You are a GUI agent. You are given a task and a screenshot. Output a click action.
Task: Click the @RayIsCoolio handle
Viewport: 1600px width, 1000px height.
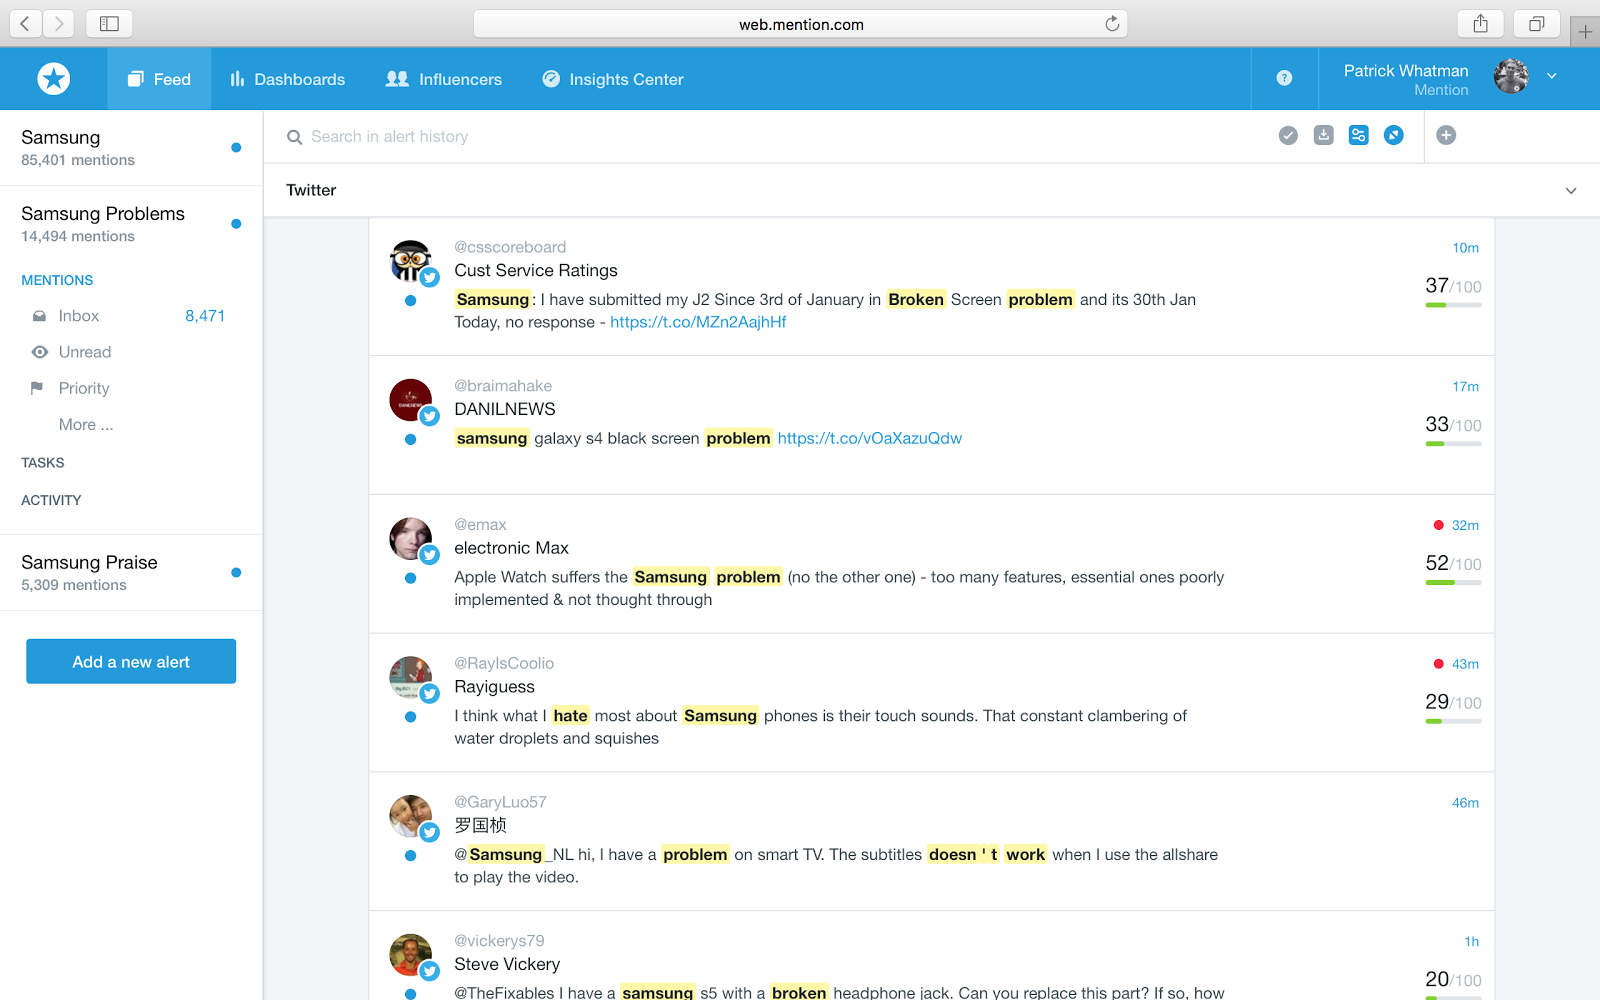504,663
